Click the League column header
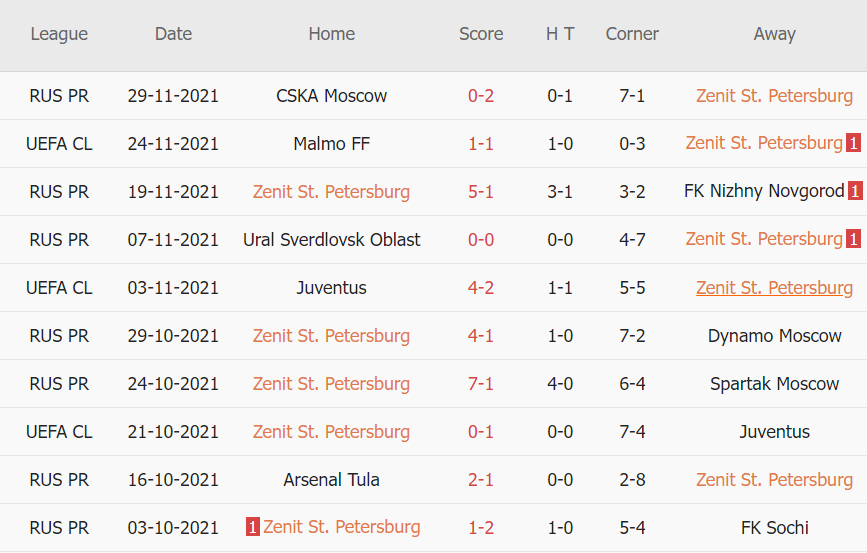The width and height of the screenshot is (867, 553). (x=59, y=34)
